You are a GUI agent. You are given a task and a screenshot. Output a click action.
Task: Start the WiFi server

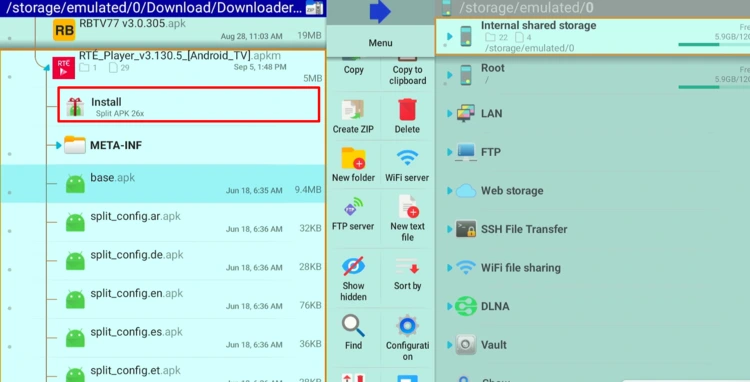pyautogui.click(x=407, y=165)
